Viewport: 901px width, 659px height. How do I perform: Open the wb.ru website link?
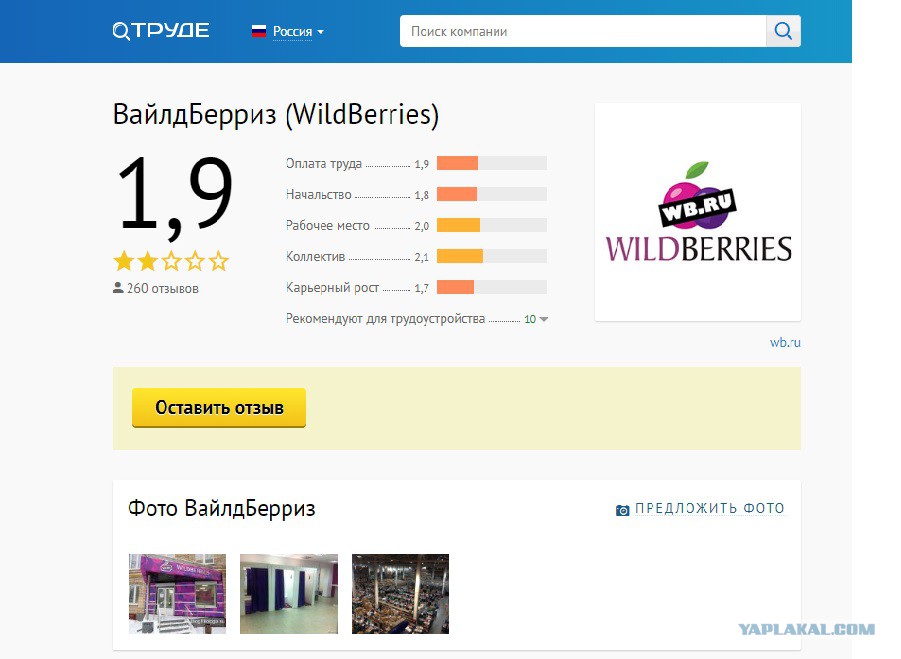point(785,342)
